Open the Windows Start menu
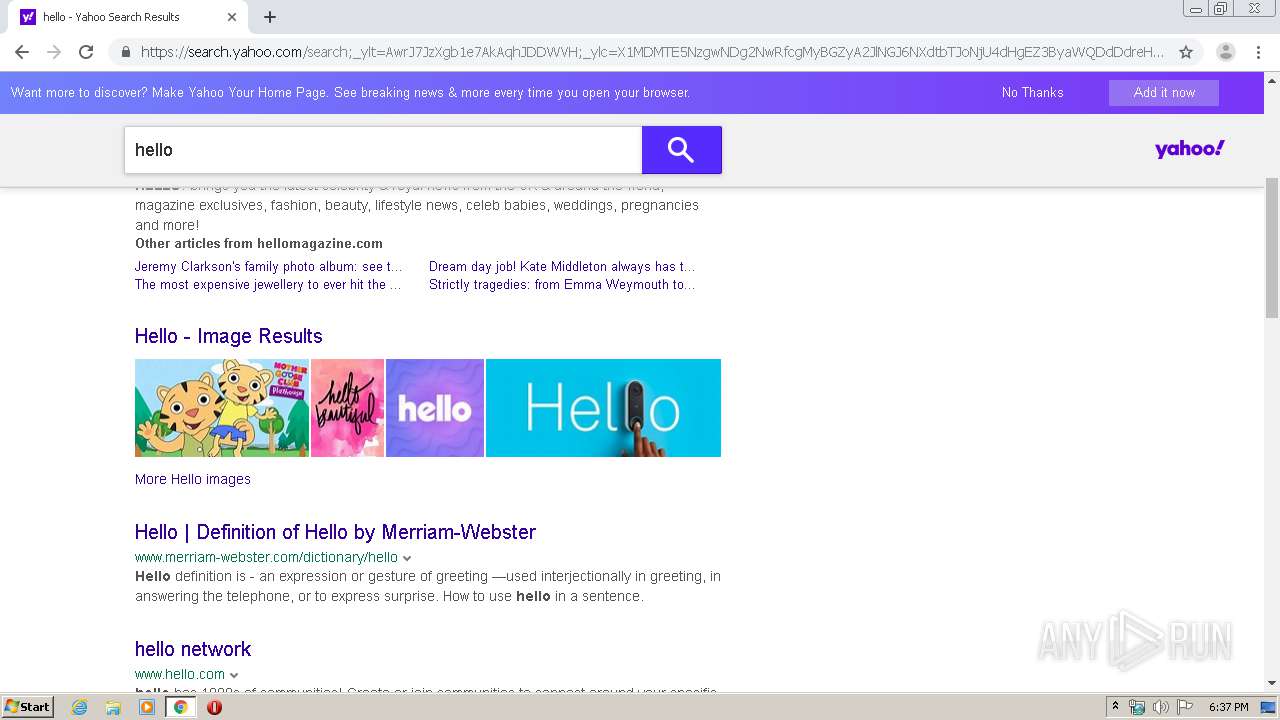 tap(27, 706)
